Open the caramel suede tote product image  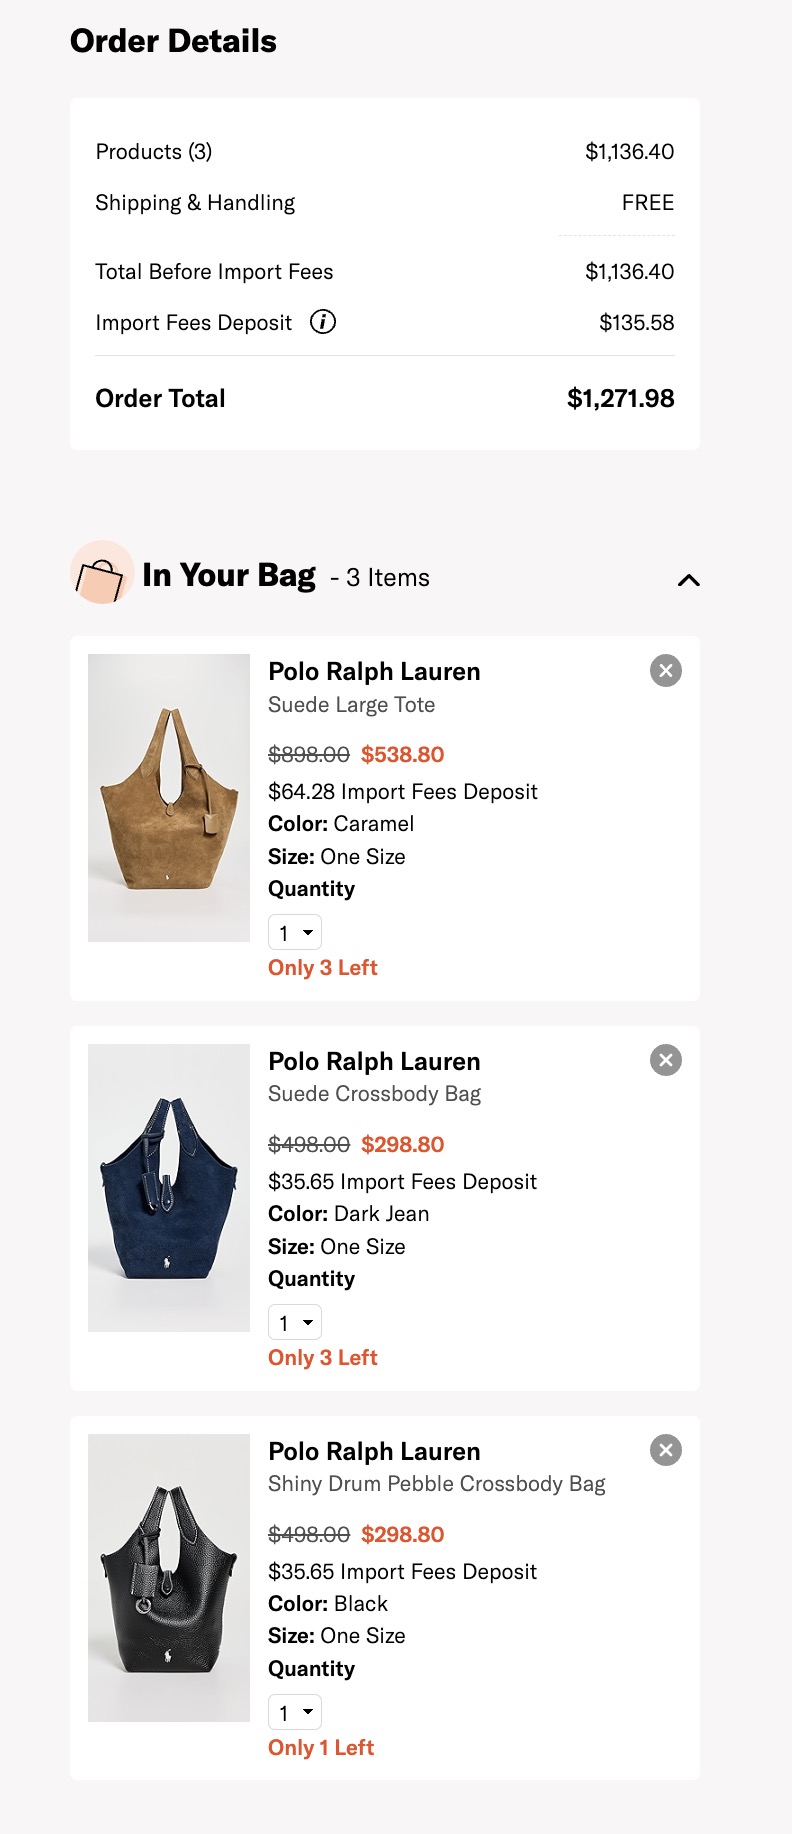click(169, 798)
